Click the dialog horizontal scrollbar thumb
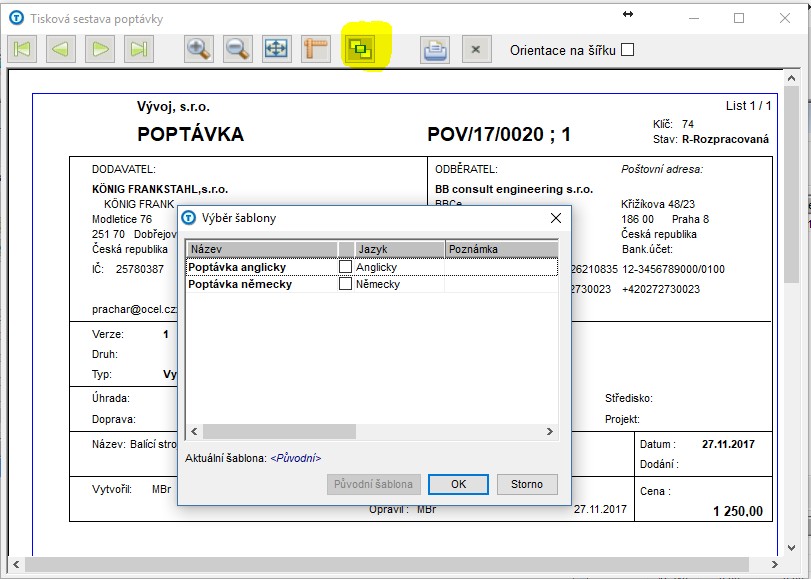 [279, 432]
